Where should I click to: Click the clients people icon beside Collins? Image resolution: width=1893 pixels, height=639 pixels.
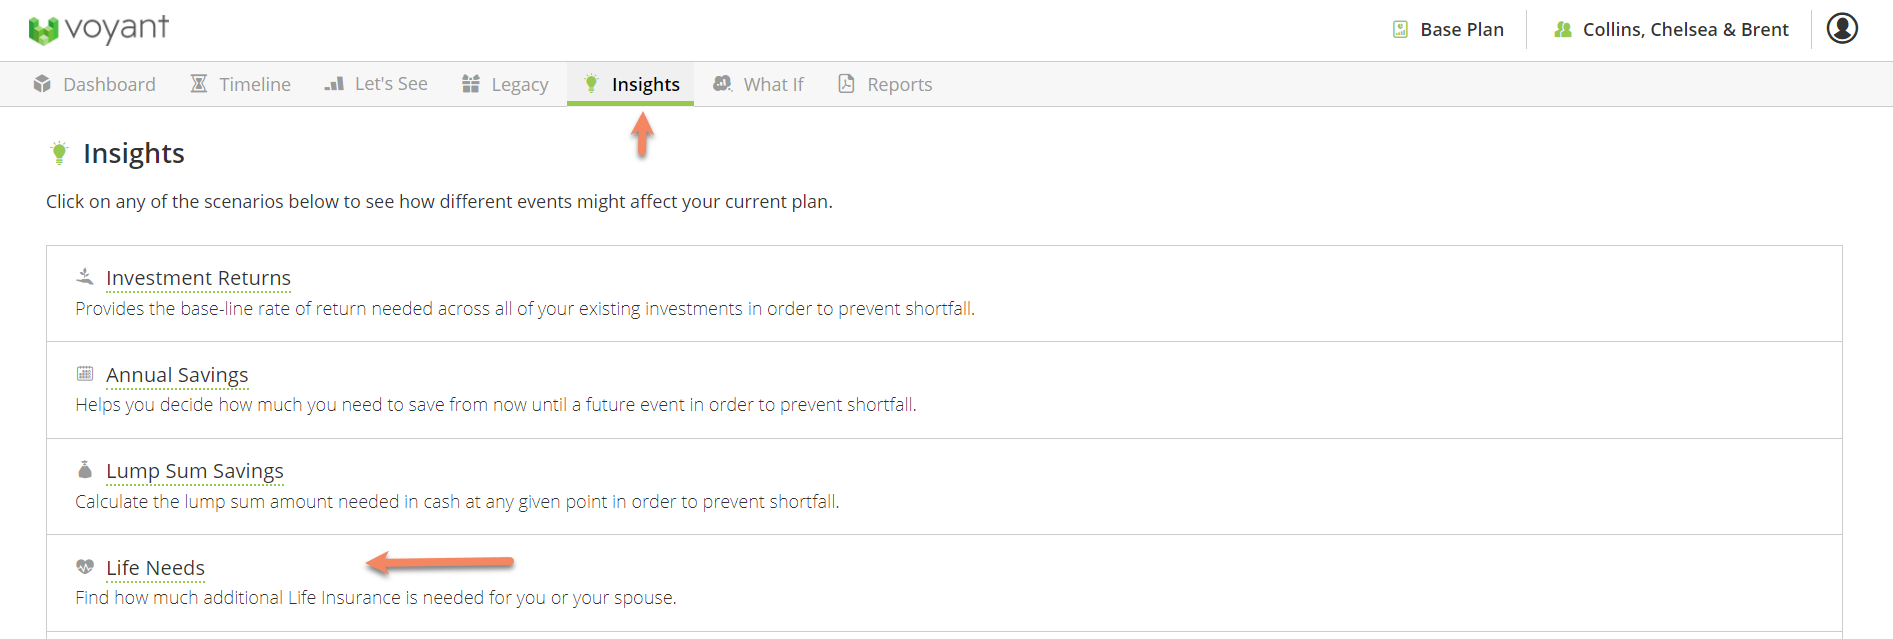point(1562,30)
